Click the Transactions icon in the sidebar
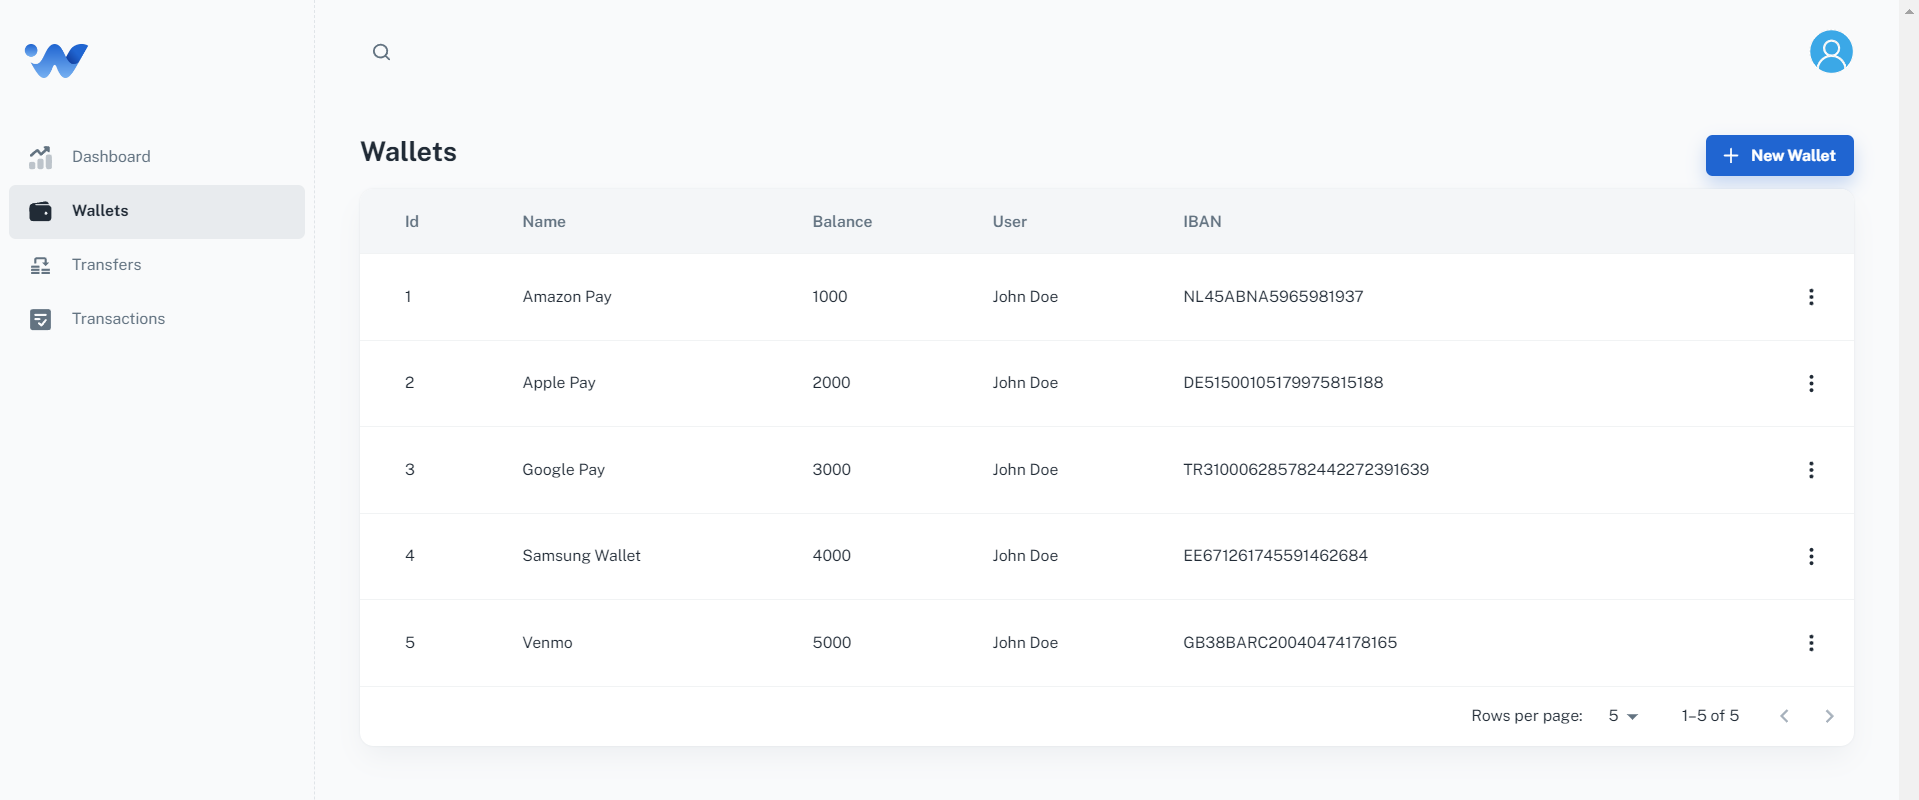 click(x=40, y=319)
